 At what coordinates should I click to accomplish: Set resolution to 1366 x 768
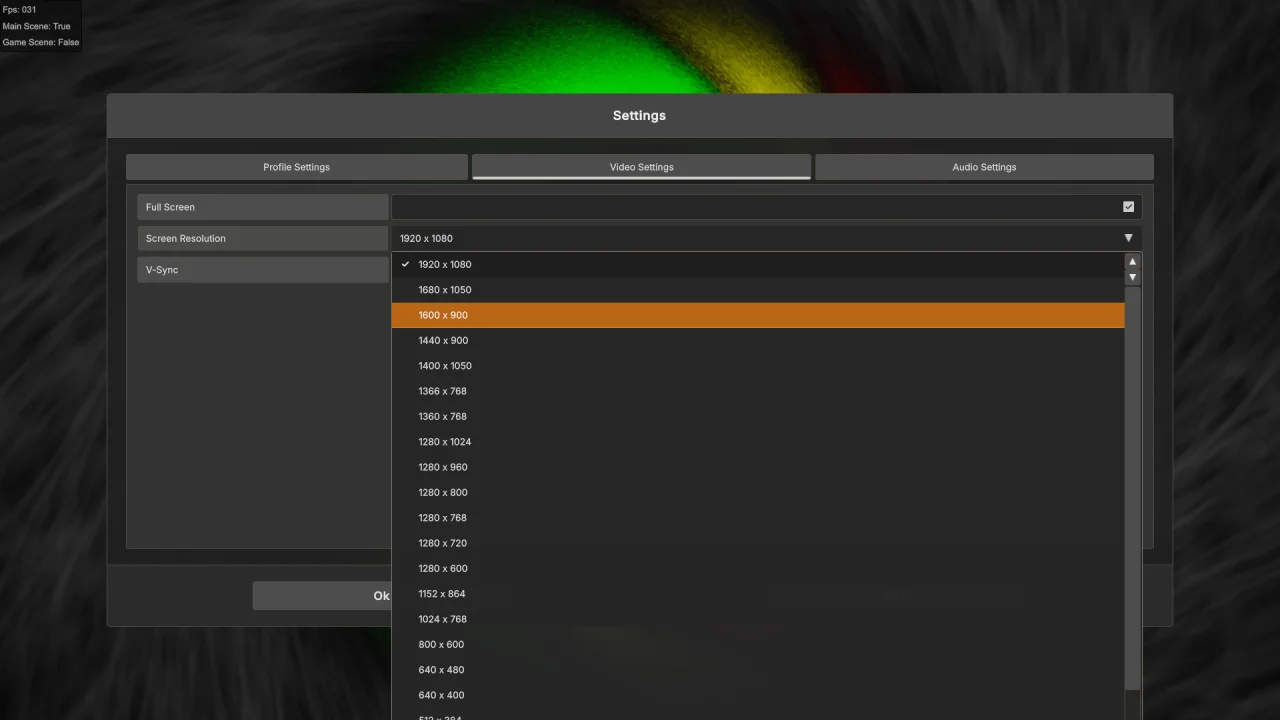click(x=758, y=391)
